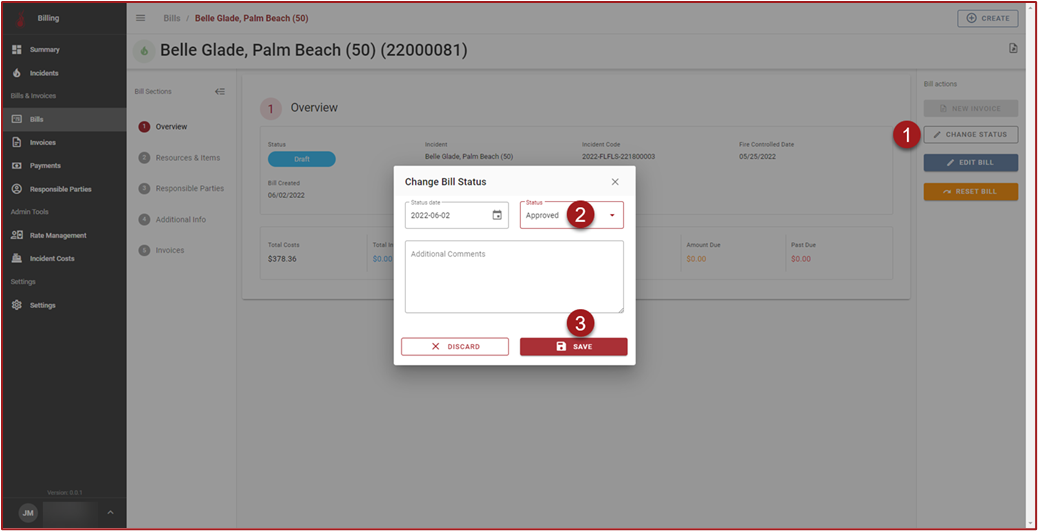
Task: Expand the JM user menu chevron
Action: coord(110,513)
